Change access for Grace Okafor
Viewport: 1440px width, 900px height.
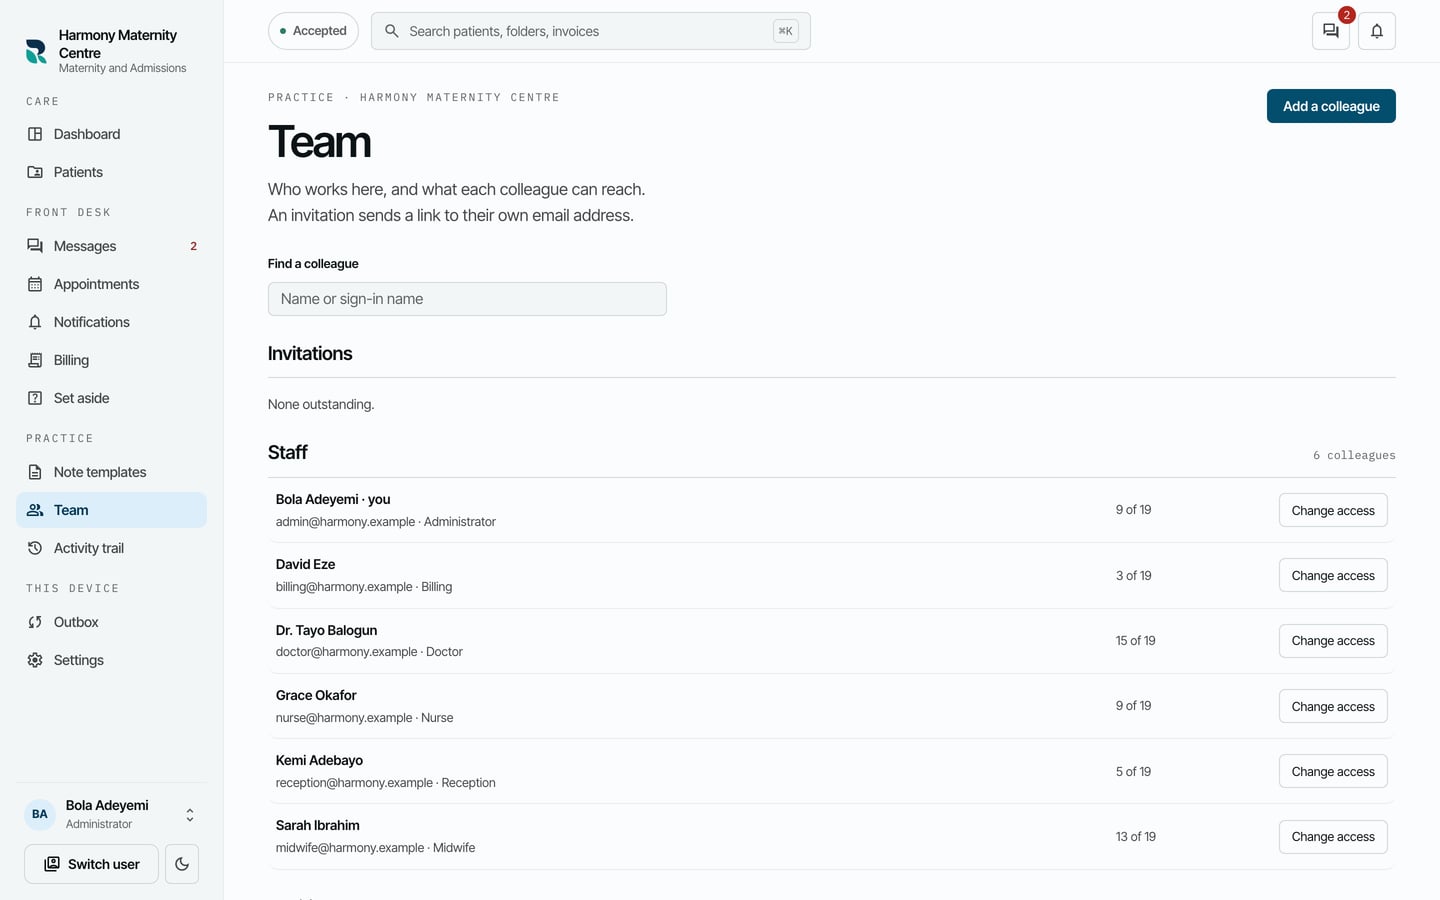(1333, 706)
